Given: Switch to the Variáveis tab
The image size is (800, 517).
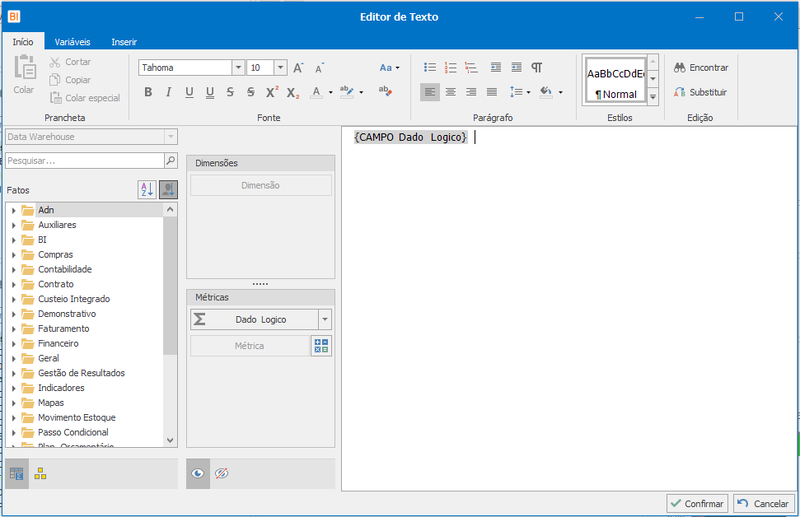Looking at the screenshot, I should coord(72,42).
